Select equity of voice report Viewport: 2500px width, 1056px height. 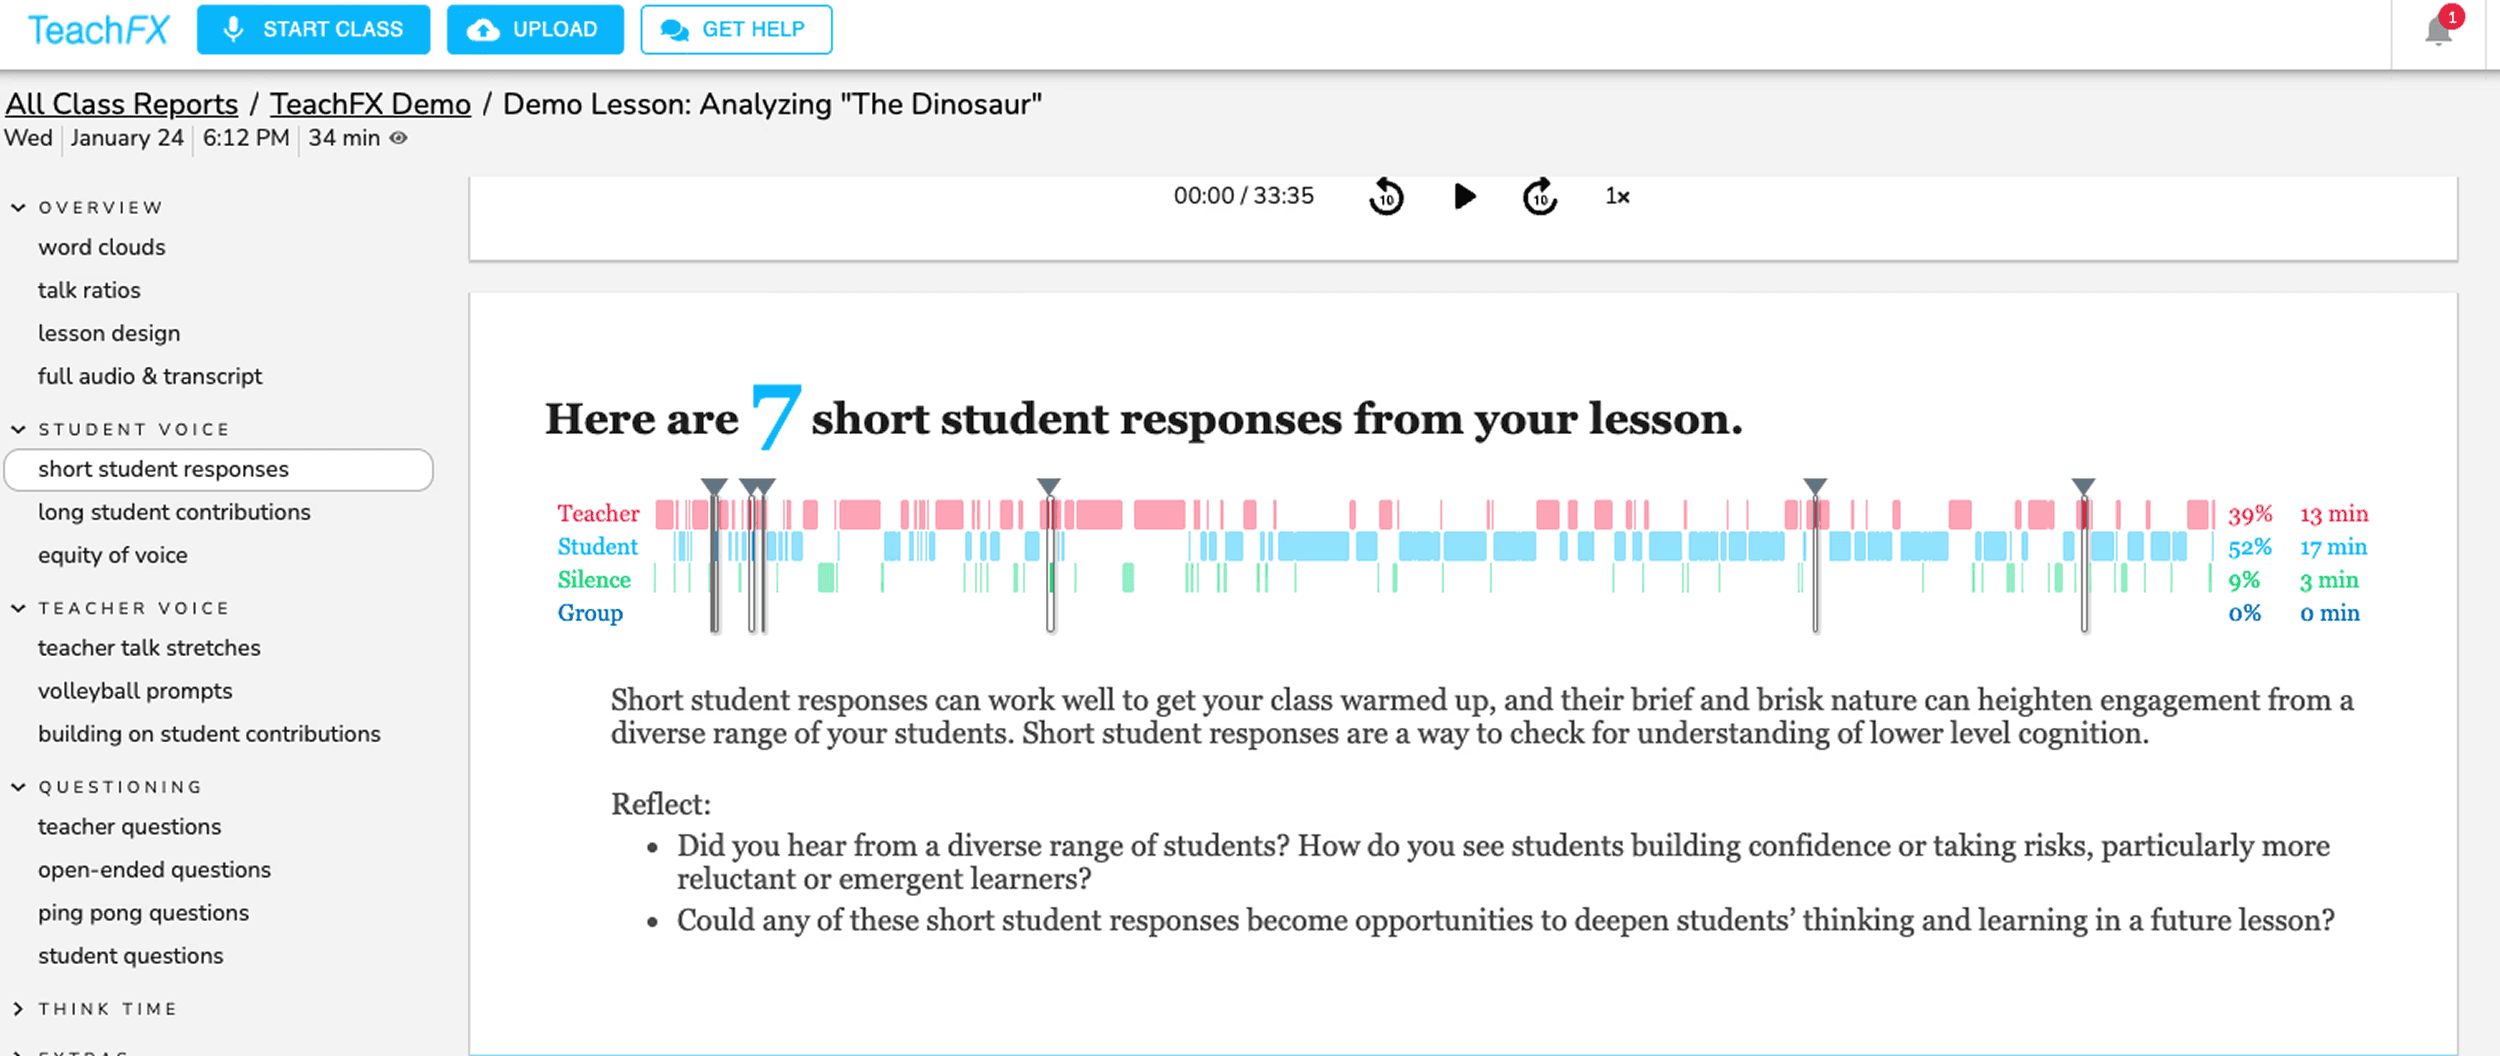tap(112, 555)
